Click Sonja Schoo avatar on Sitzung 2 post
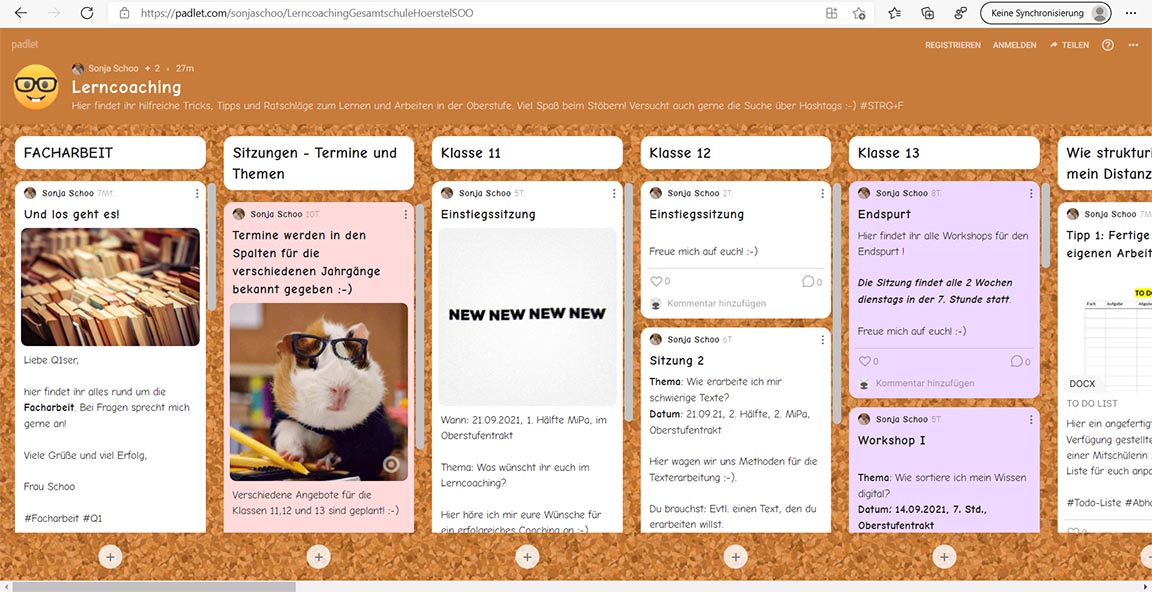Image resolution: width=1152 pixels, height=592 pixels. (x=655, y=339)
